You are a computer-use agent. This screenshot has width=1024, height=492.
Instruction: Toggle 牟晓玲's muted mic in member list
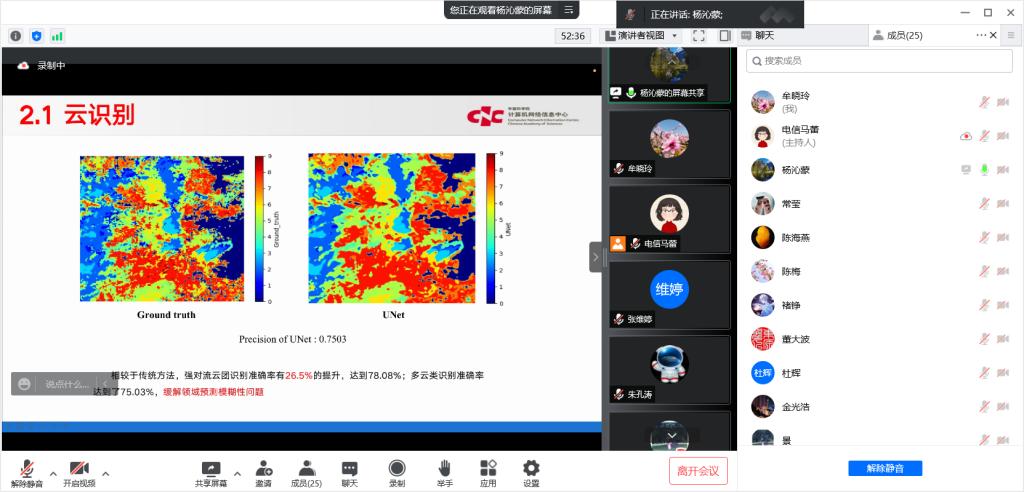click(984, 102)
